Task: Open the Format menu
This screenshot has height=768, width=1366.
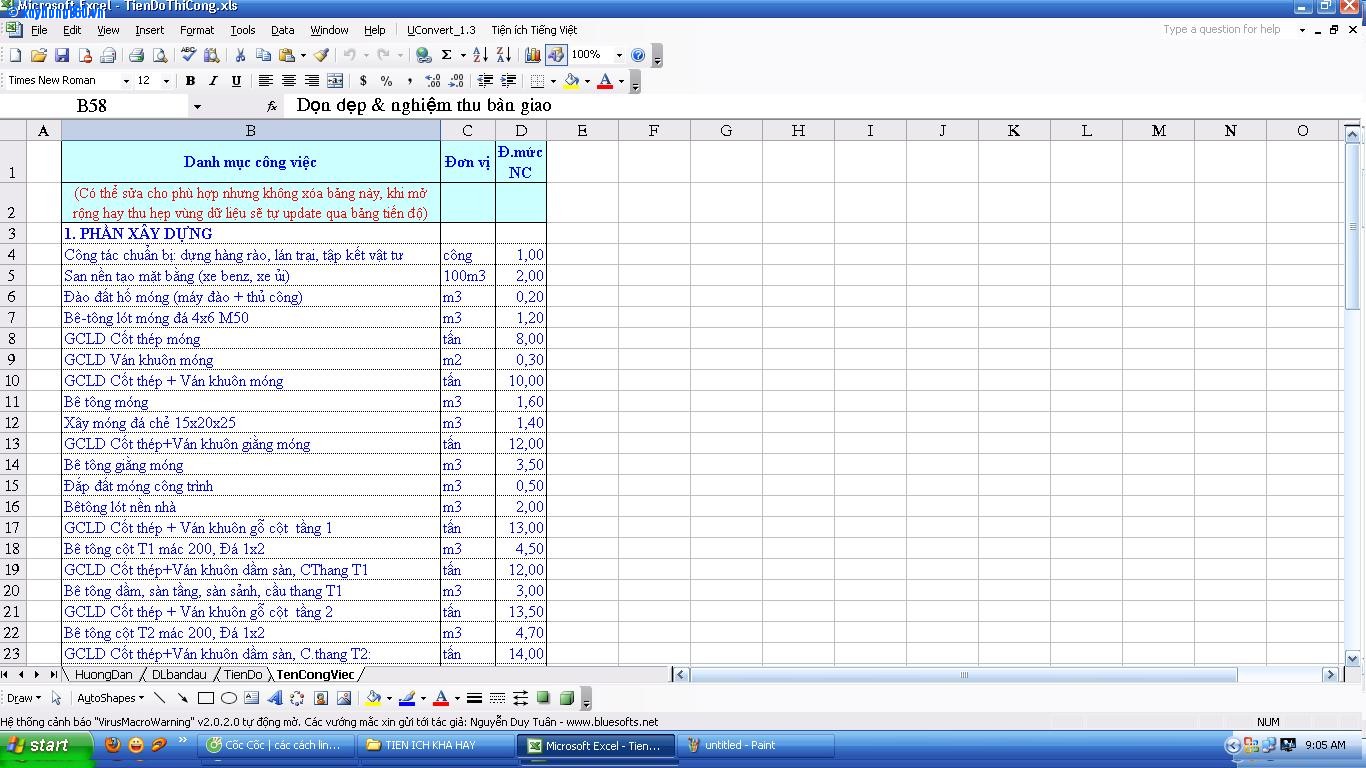Action: click(x=197, y=30)
